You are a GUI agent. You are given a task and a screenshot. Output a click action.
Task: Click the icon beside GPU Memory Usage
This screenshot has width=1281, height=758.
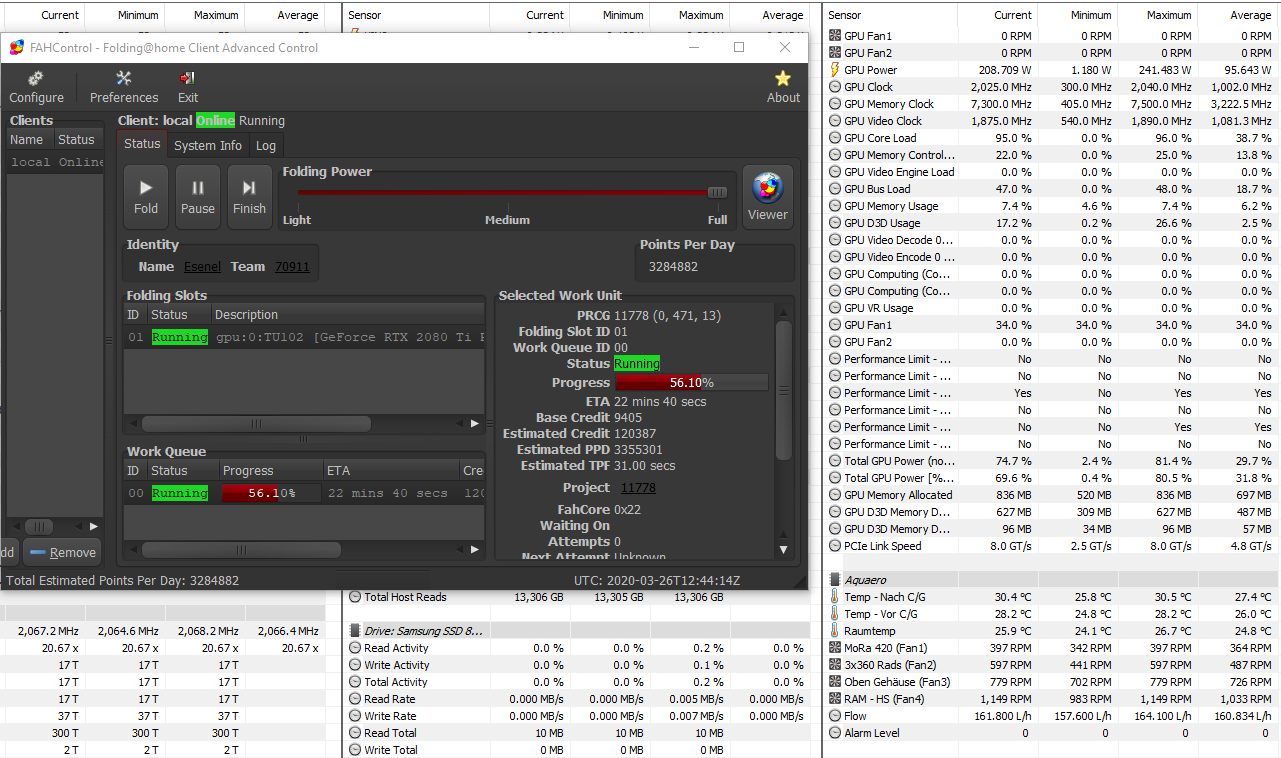click(835, 206)
